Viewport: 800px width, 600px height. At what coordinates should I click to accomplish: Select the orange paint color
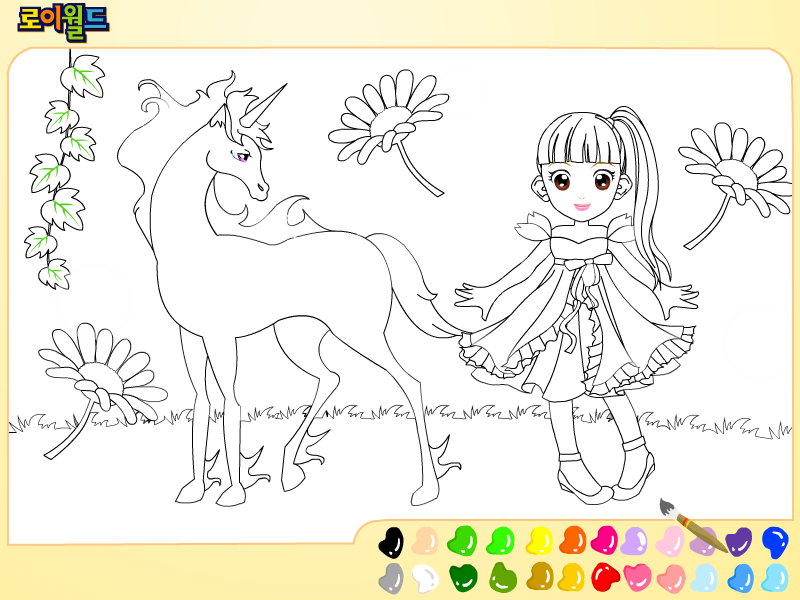[x=572, y=540]
